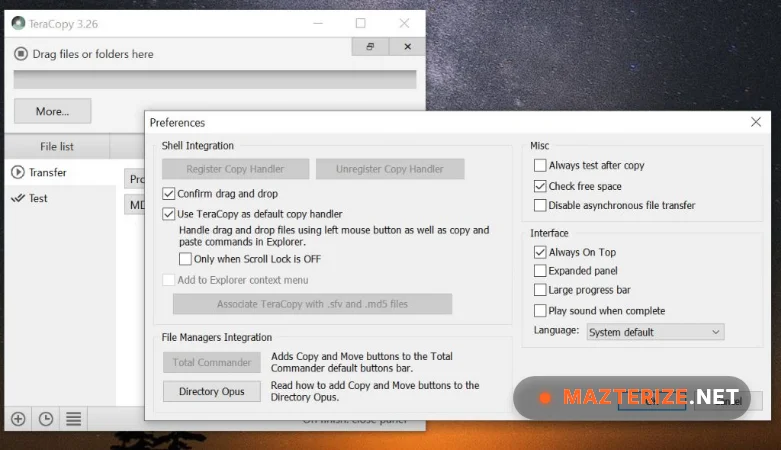This screenshot has width=781, height=450.
Task: Click the More... button
Action: [x=52, y=111]
